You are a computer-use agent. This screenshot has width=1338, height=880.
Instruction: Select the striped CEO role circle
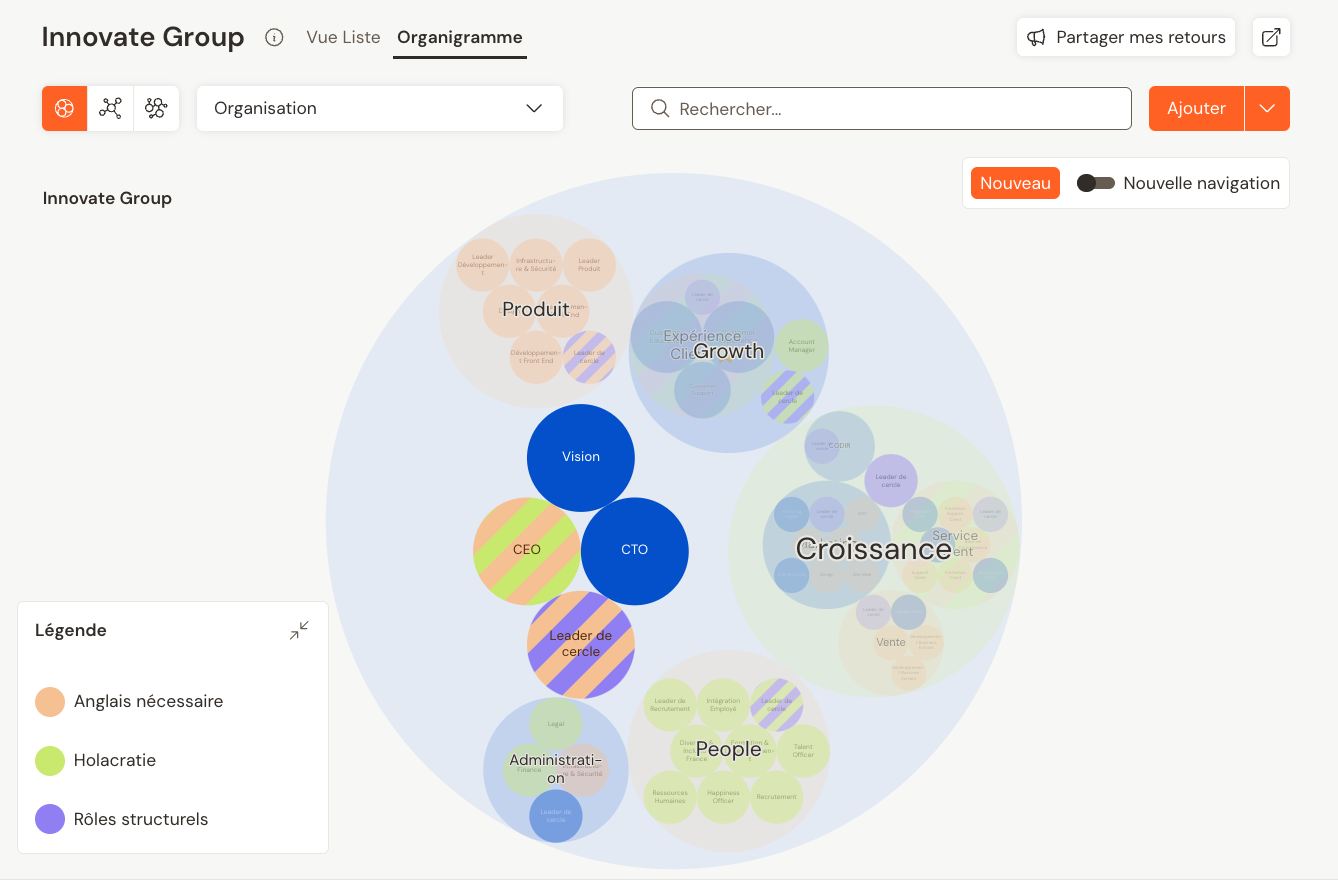coord(527,551)
